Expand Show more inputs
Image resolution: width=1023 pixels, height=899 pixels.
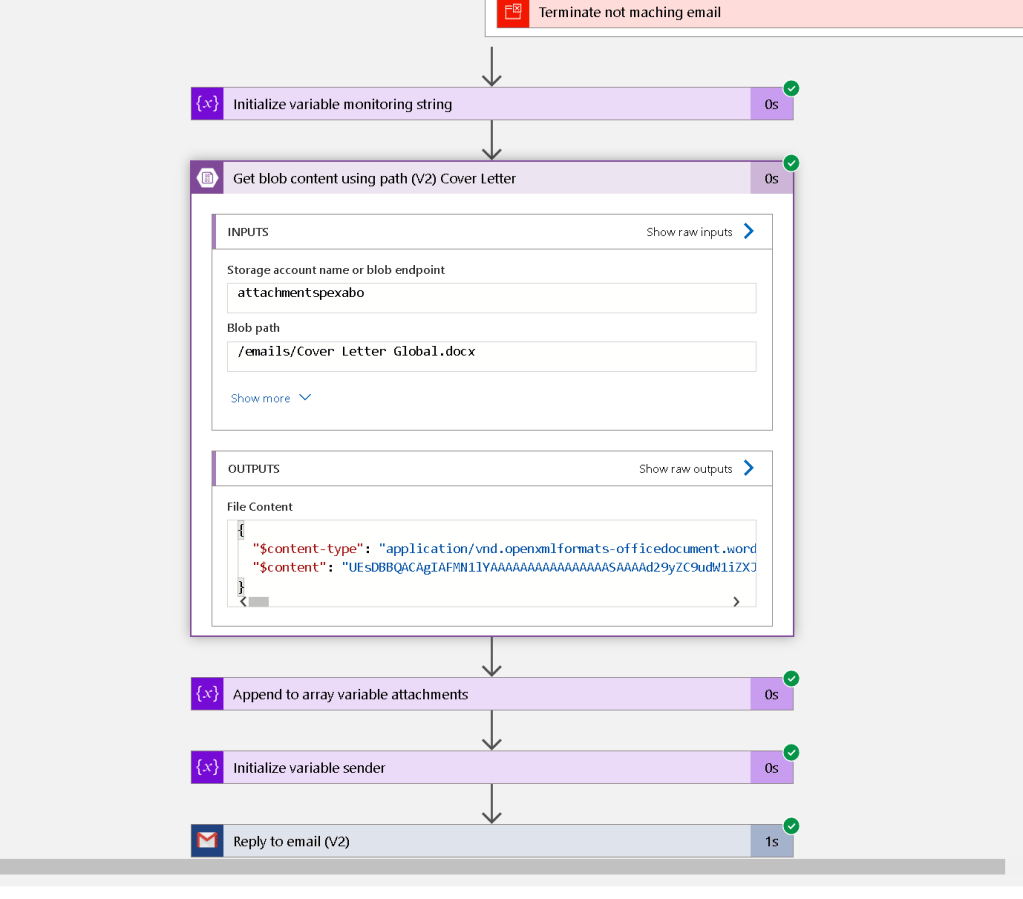(x=260, y=398)
